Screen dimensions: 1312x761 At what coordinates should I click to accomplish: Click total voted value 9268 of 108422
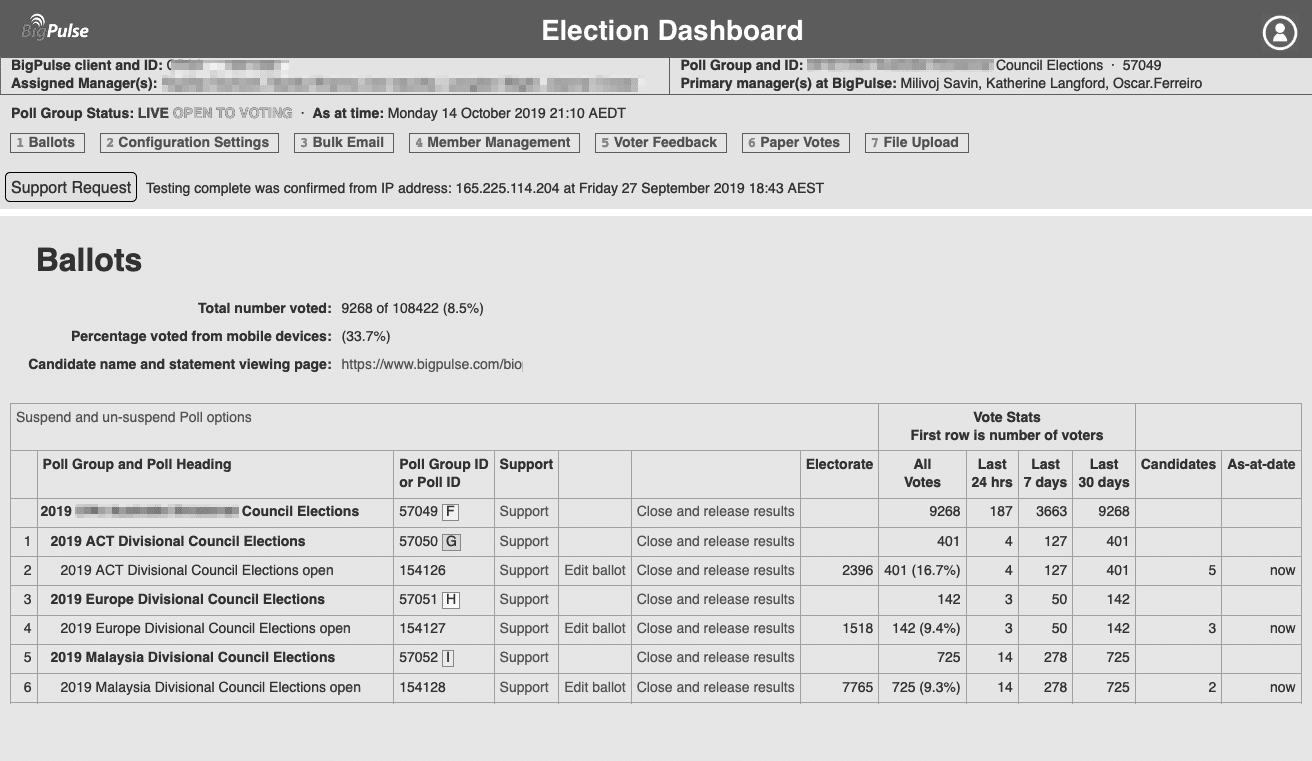coord(412,309)
